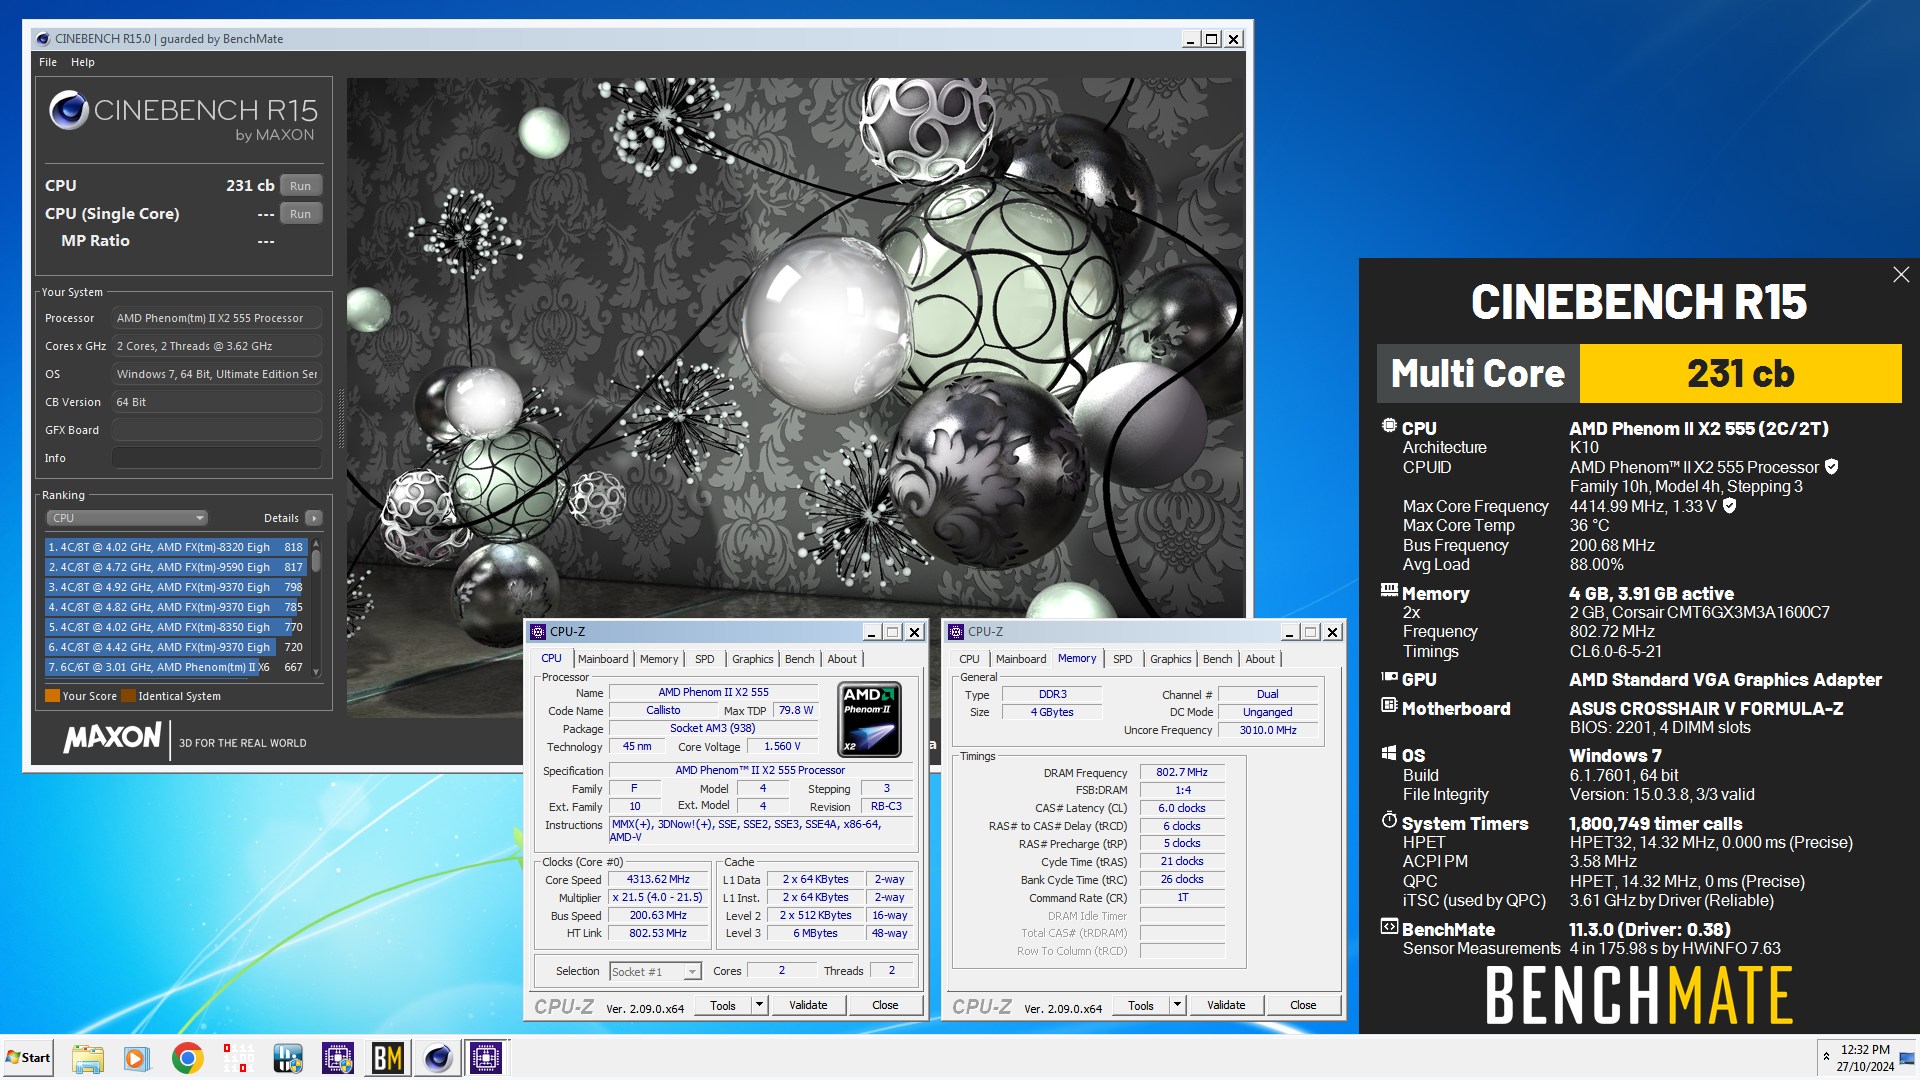Open the File menu in Cinebench
The image size is (1920, 1080).
pyautogui.click(x=48, y=62)
